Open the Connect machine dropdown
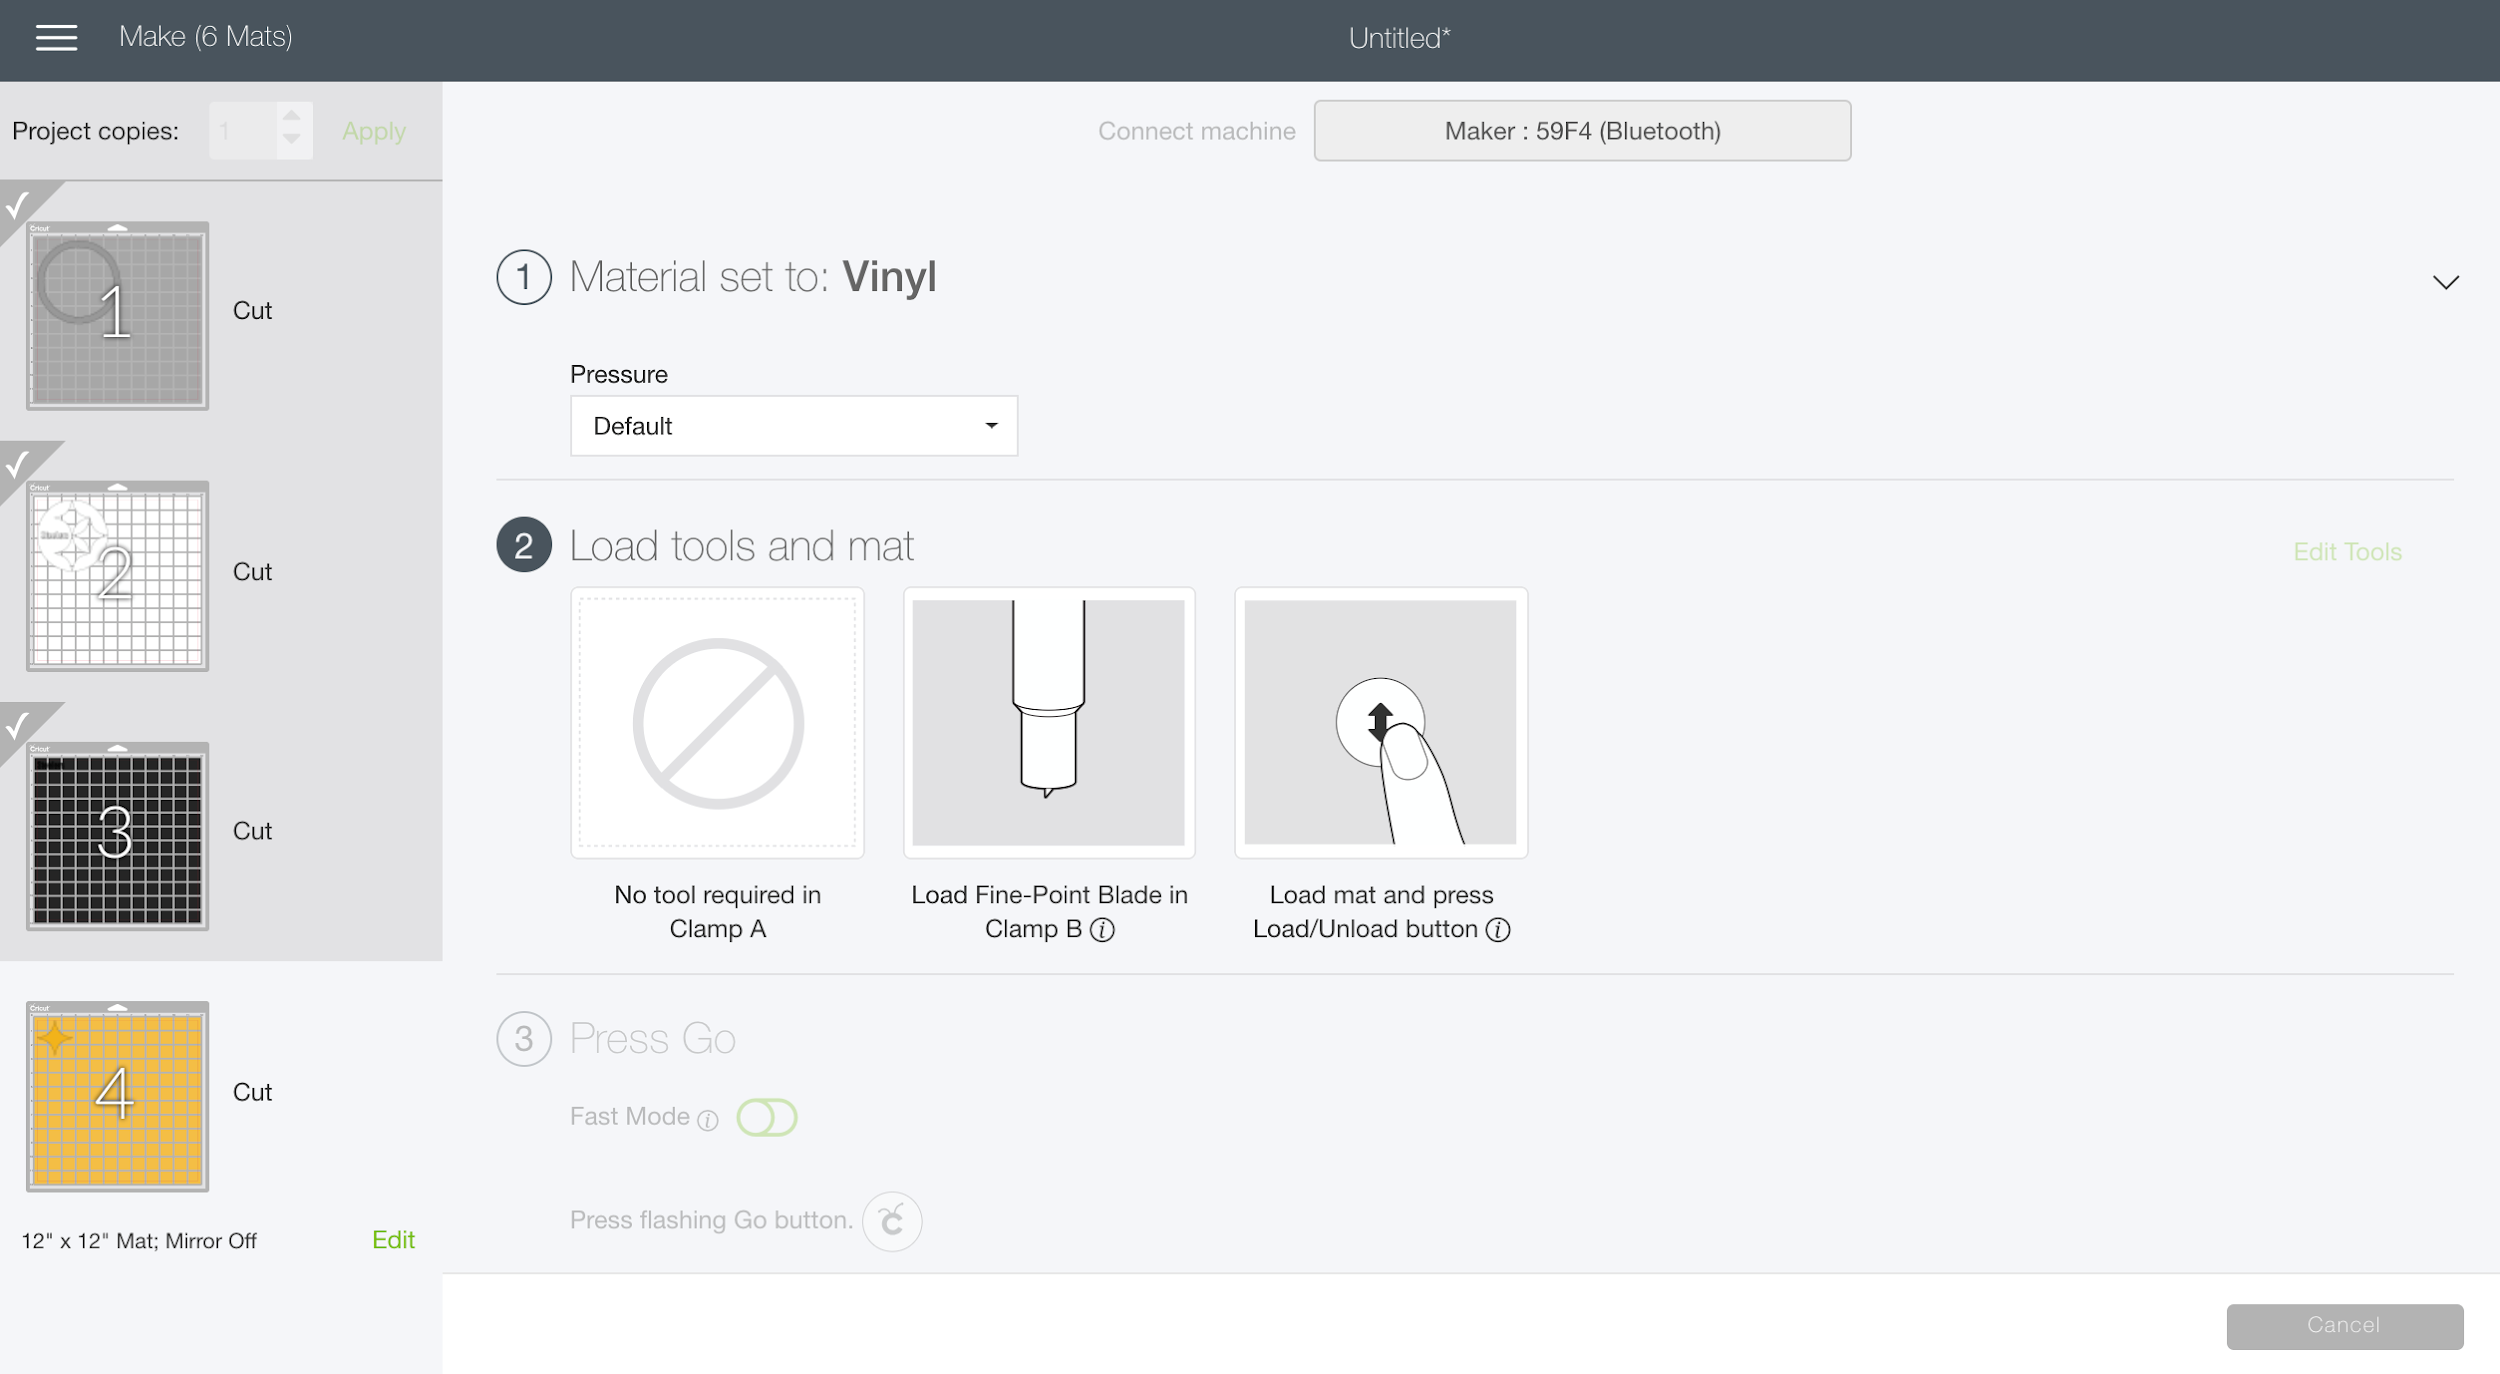Image resolution: width=2500 pixels, height=1374 pixels. 1582,131
